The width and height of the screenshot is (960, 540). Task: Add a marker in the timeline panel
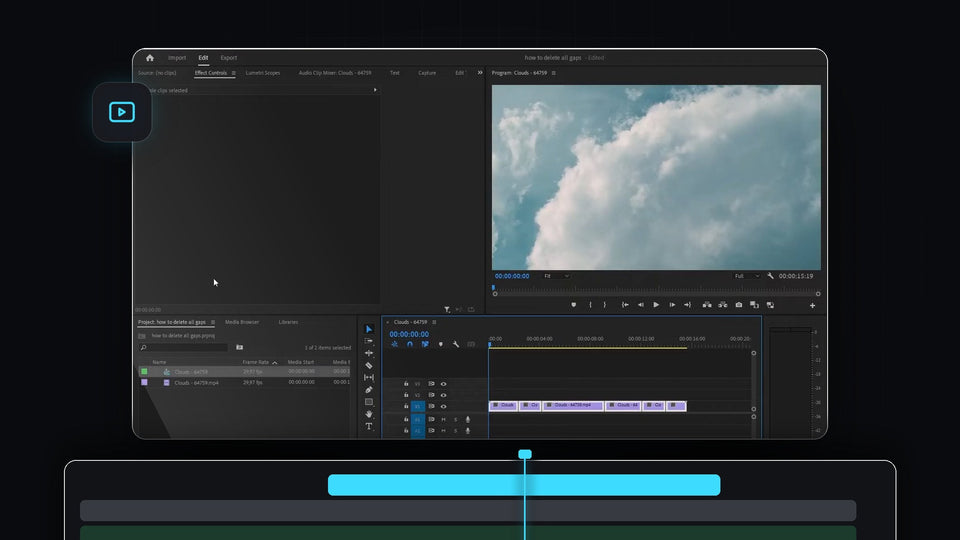point(441,344)
